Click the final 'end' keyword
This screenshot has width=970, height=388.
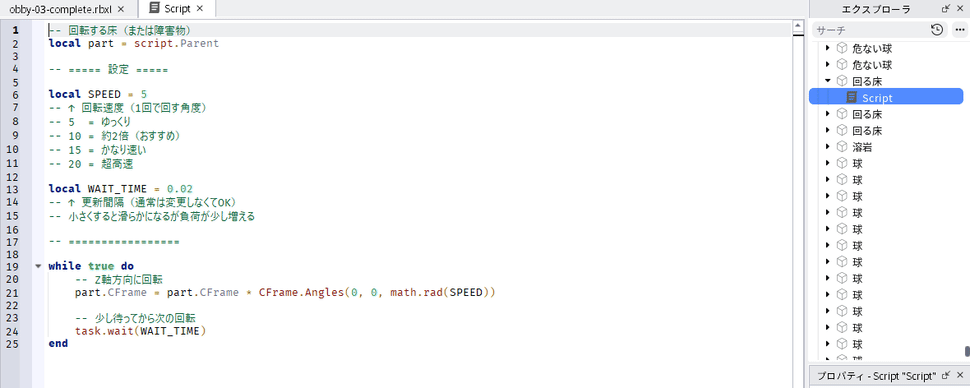pyautogui.click(x=58, y=343)
